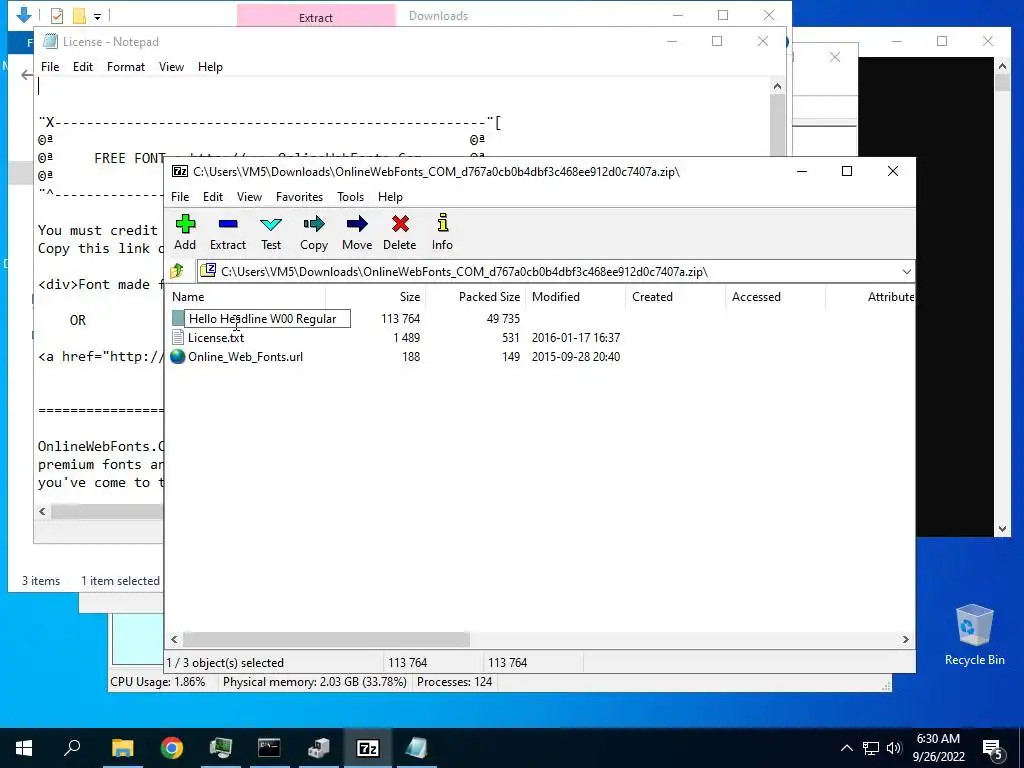The image size is (1024, 768).
Task: Switch to 7-Zip on the taskbar
Action: [x=368, y=748]
